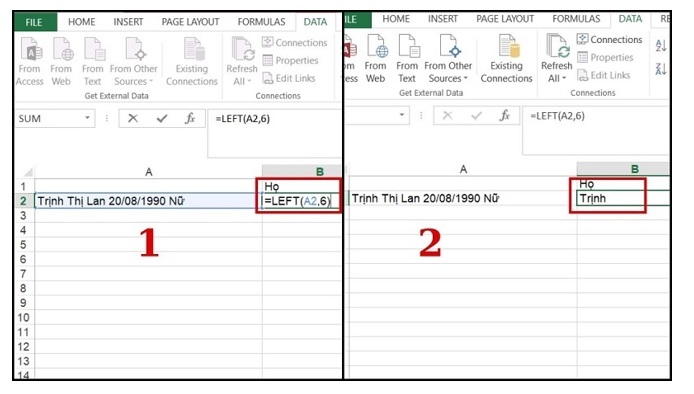Click Edit Links in right window
This screenshot has height=394, width=694.
tap(604, 75)
